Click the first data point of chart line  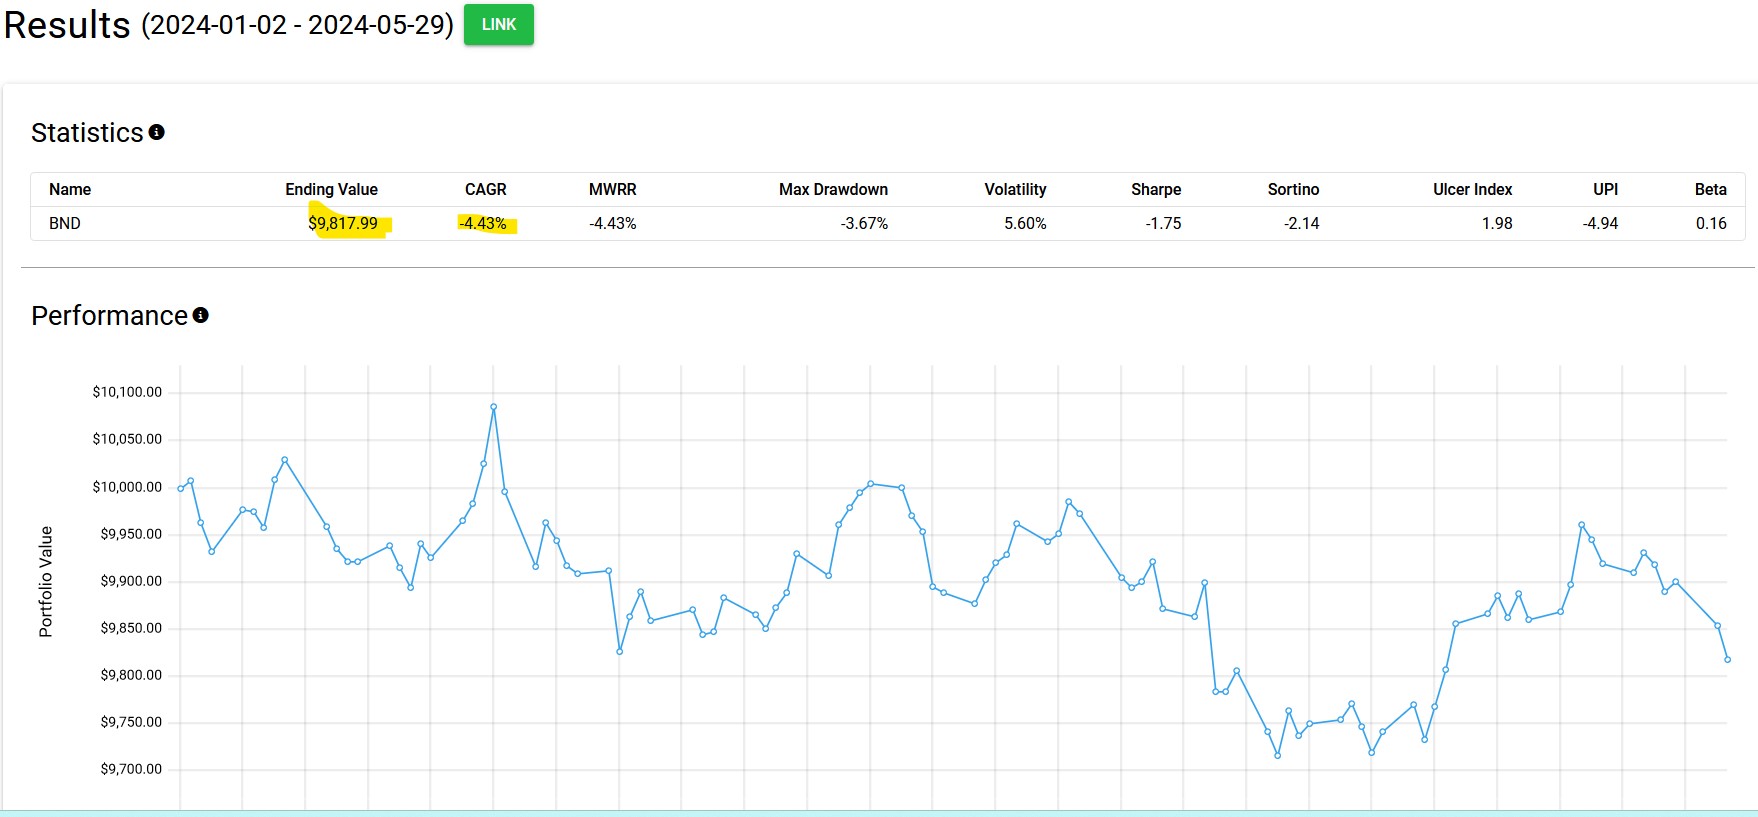[180, 488]
